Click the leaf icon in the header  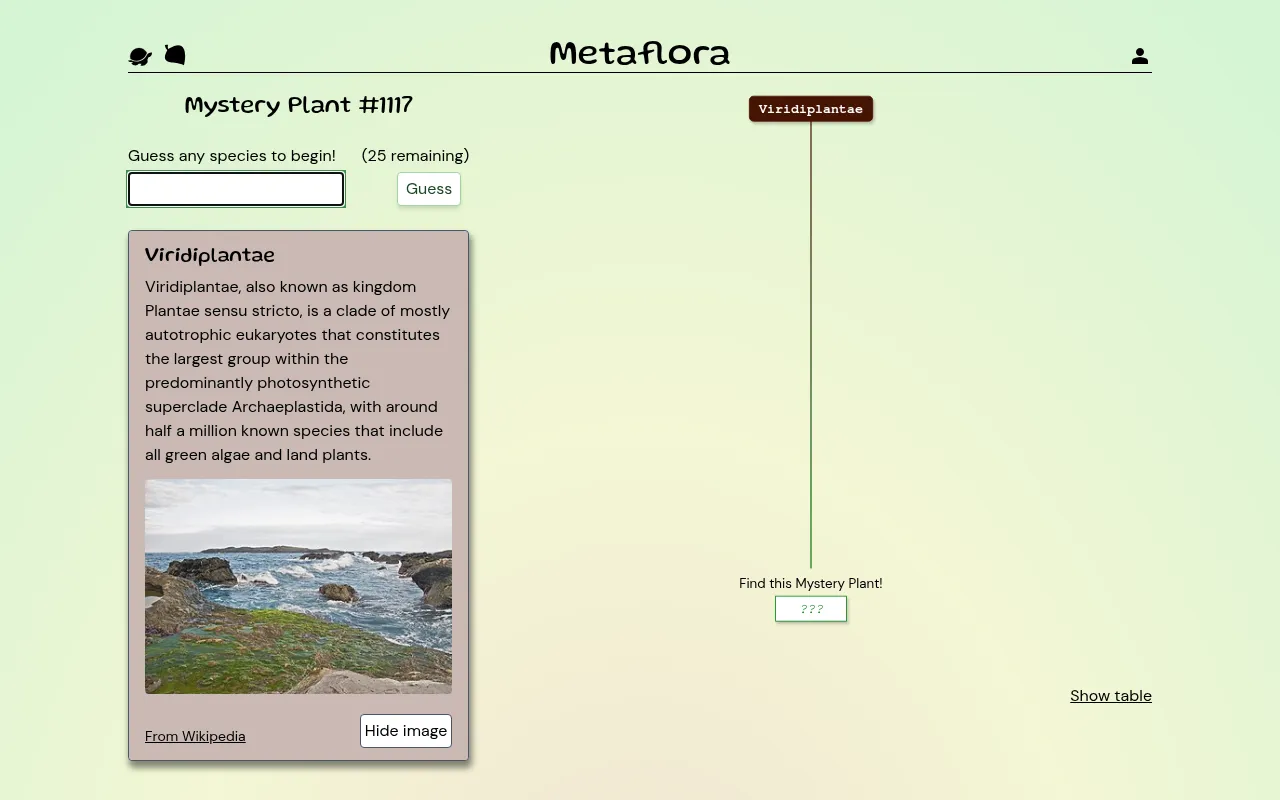coord(175,55)
